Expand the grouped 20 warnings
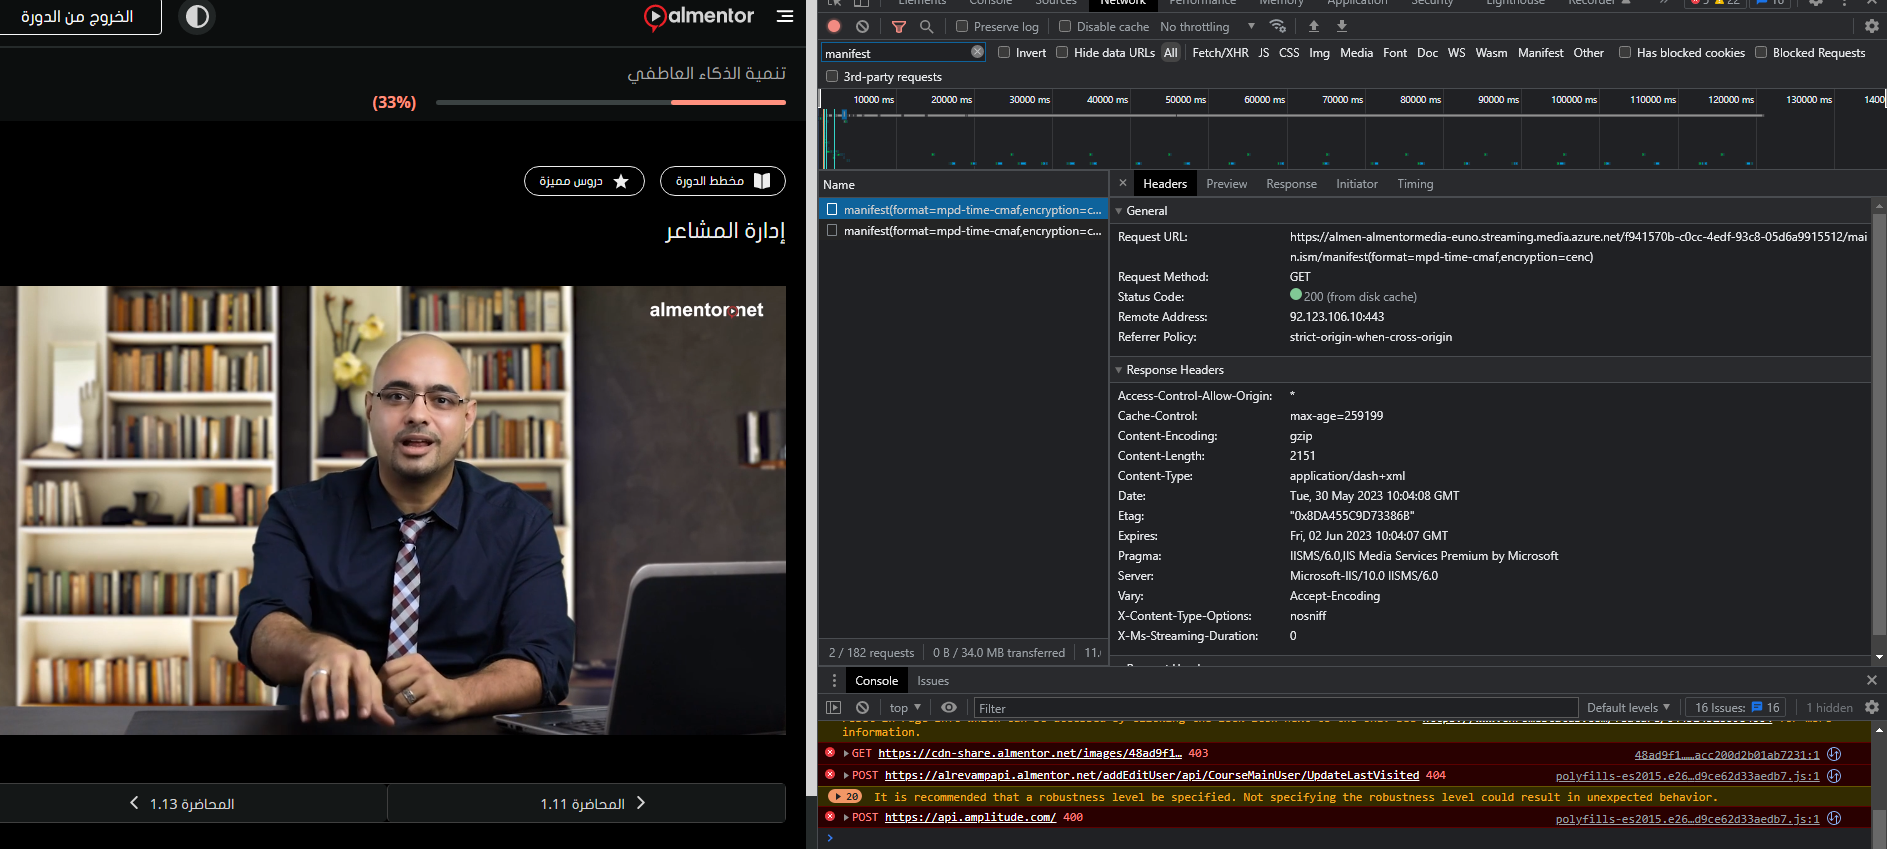This screenshot has height=849, width=1887. coord(845,797)
